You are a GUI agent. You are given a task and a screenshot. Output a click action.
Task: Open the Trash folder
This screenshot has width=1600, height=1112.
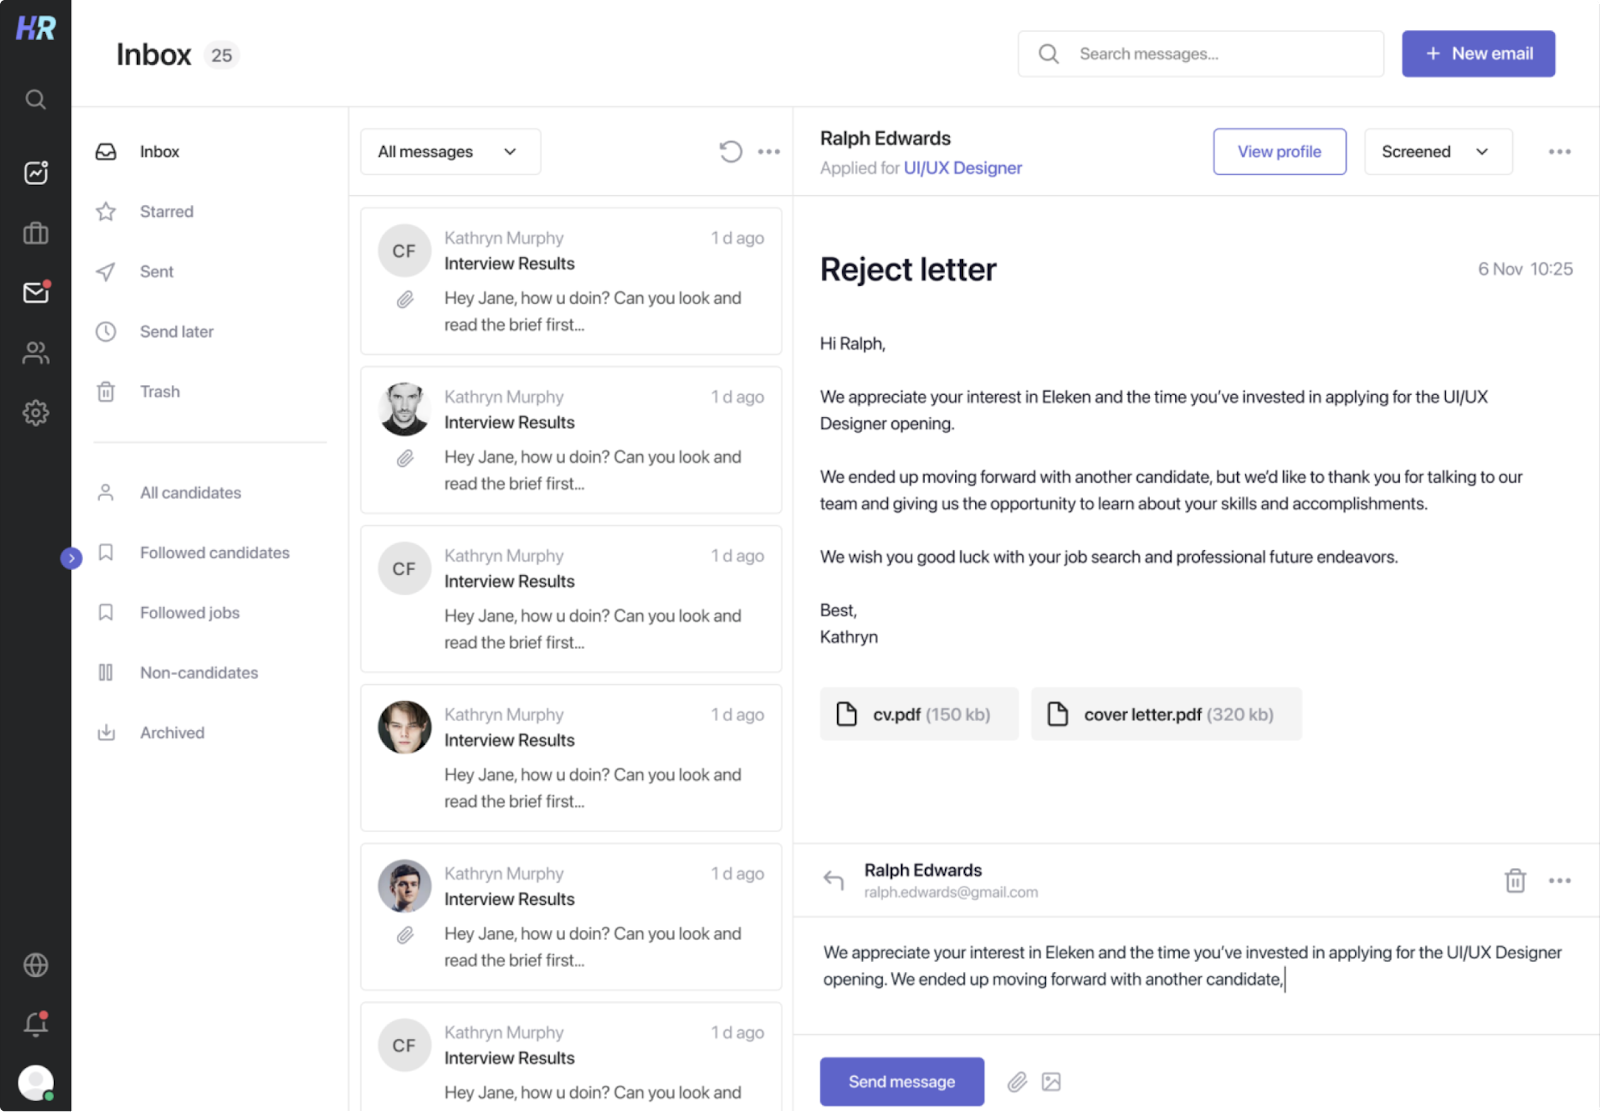click(160, 391)
